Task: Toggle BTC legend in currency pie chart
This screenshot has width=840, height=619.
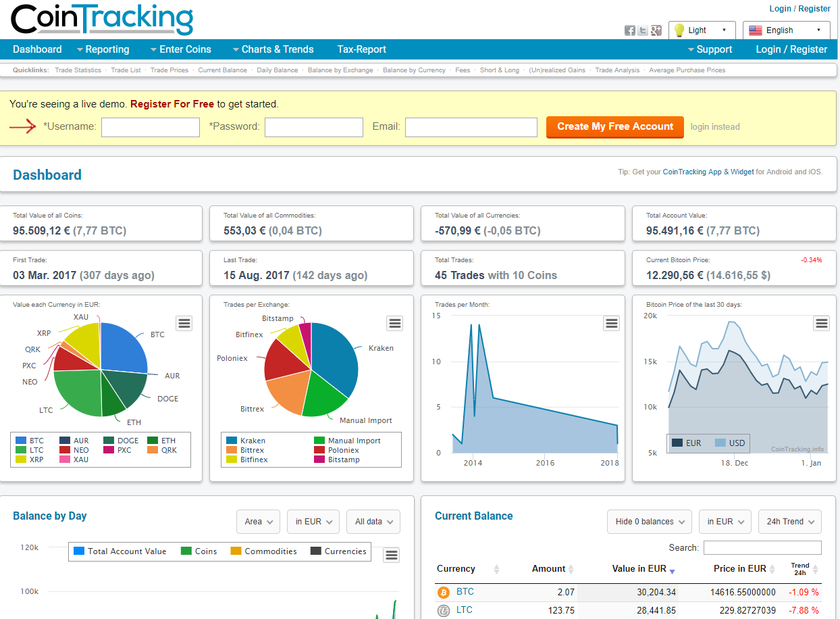Action: click(x=30, y=441)
